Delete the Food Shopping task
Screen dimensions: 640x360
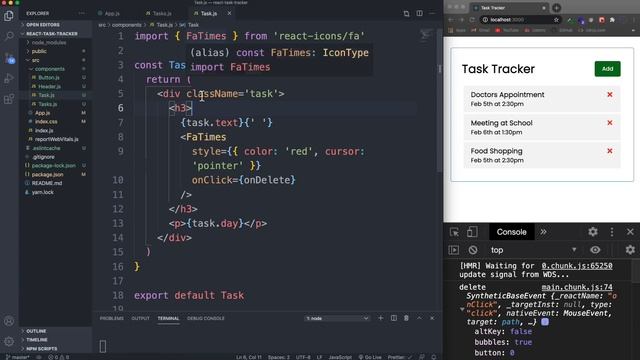point(610,151)
